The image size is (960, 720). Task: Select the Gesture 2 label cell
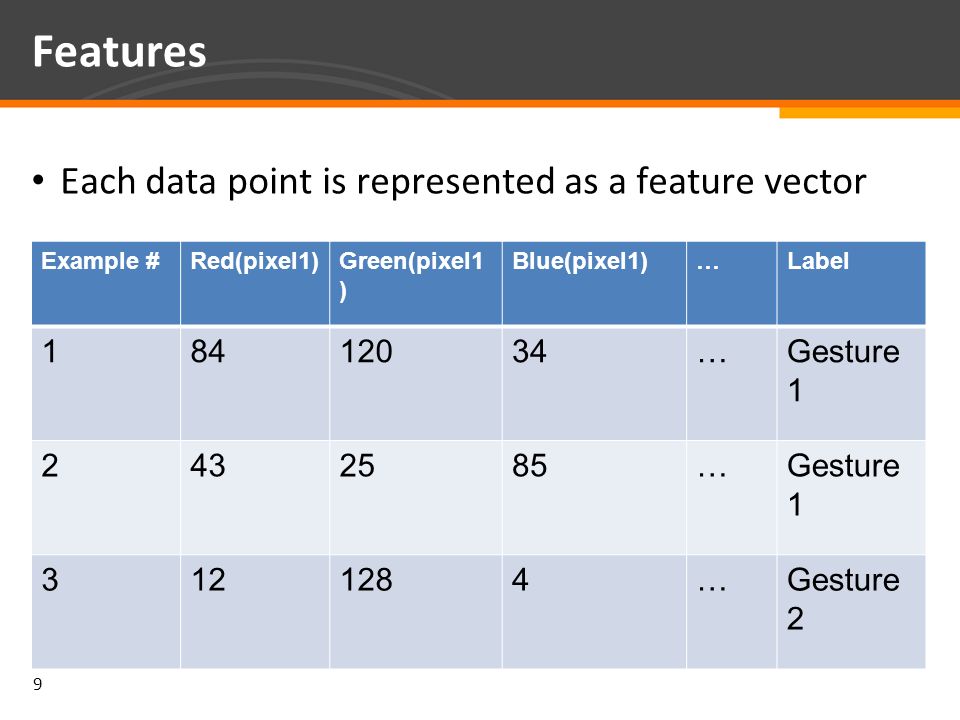(x=851, y=612)
